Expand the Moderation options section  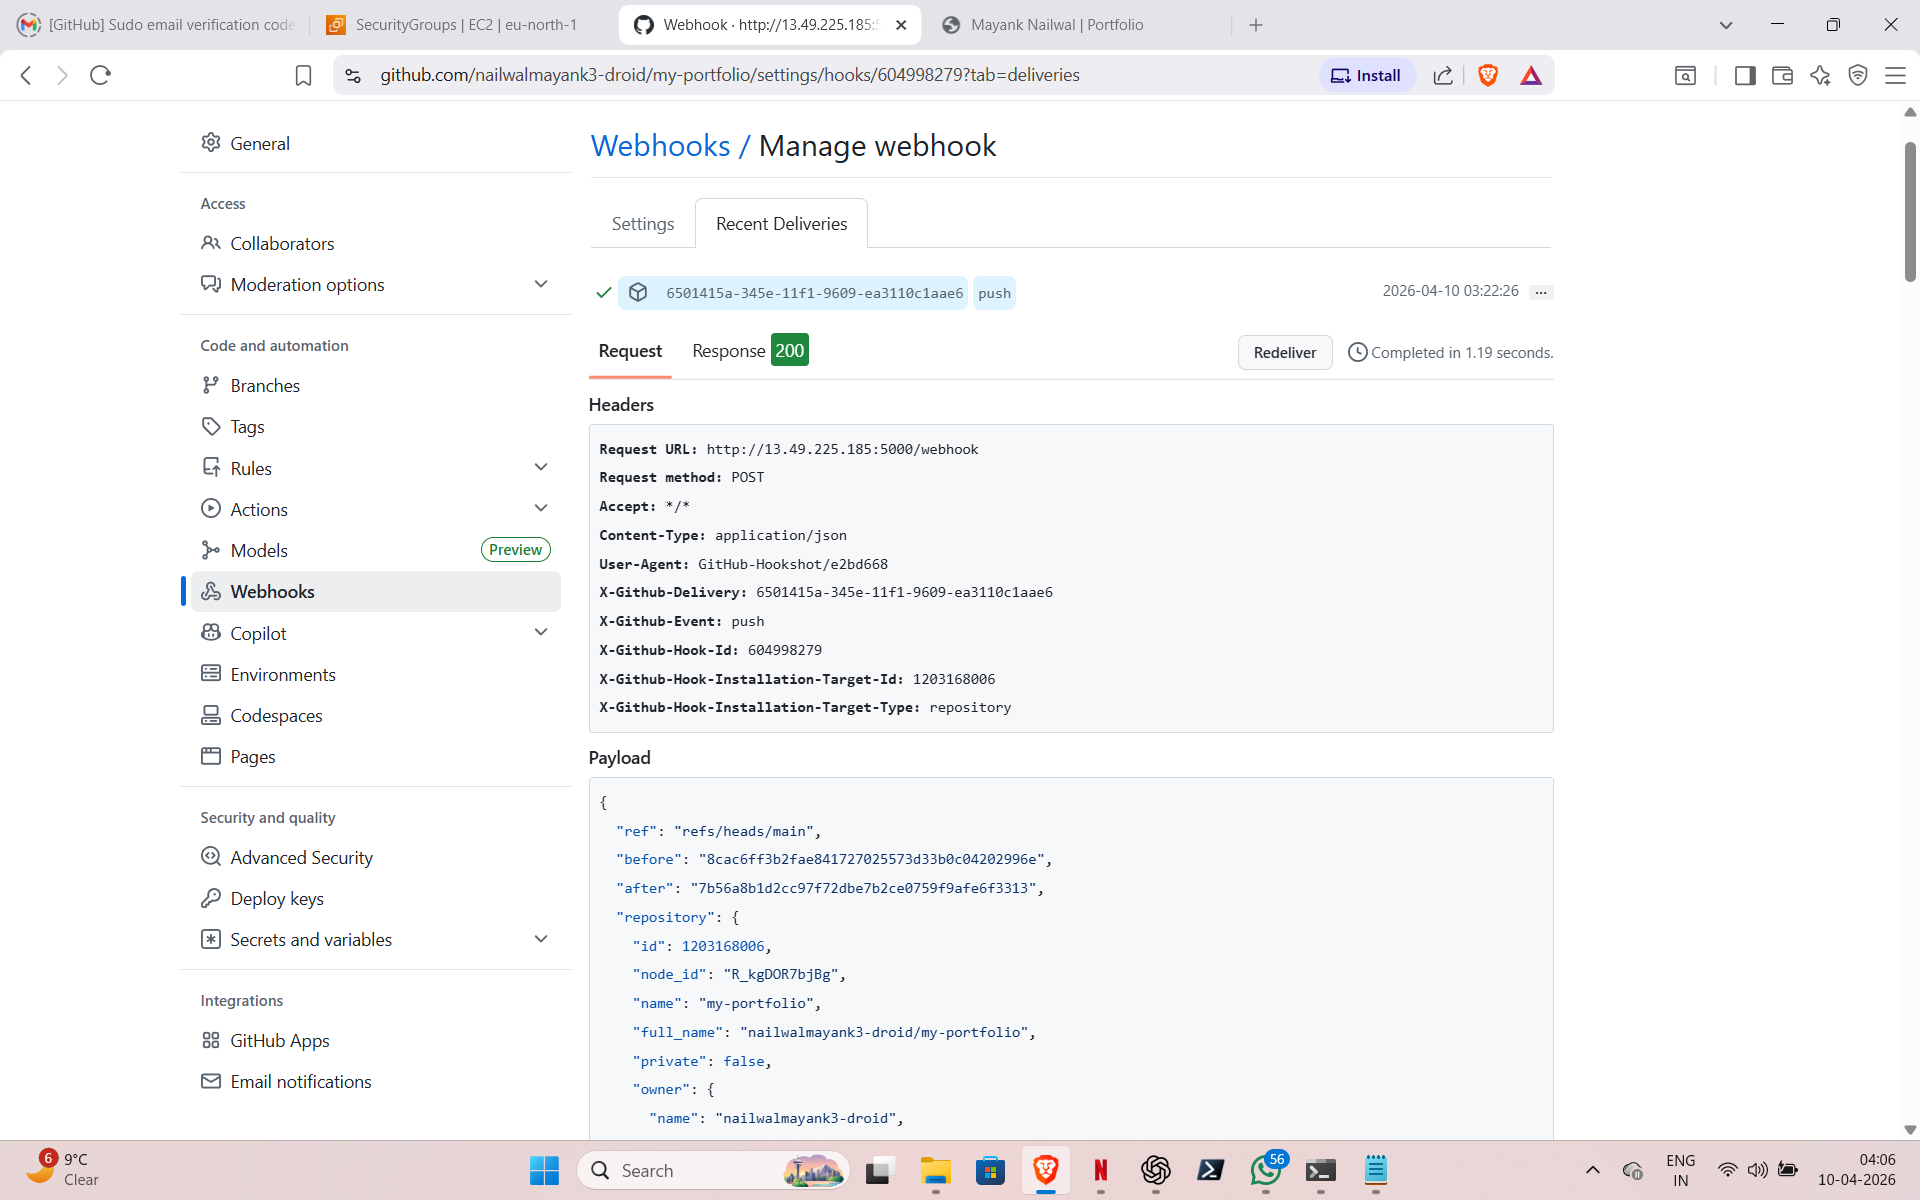point(541,284)
